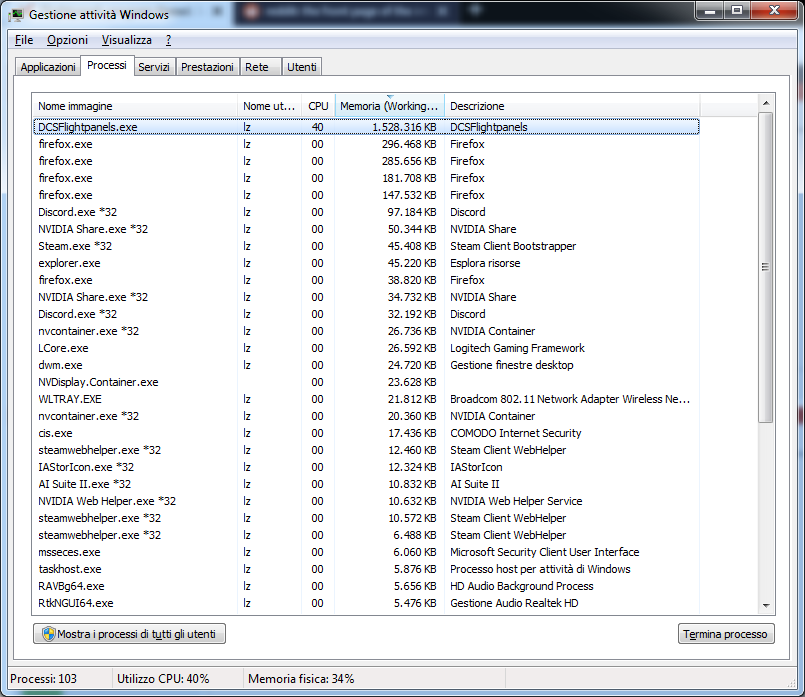Switch to the Prestazioni tab
This screenshot has height=697, width=805.
pos(207,67)
